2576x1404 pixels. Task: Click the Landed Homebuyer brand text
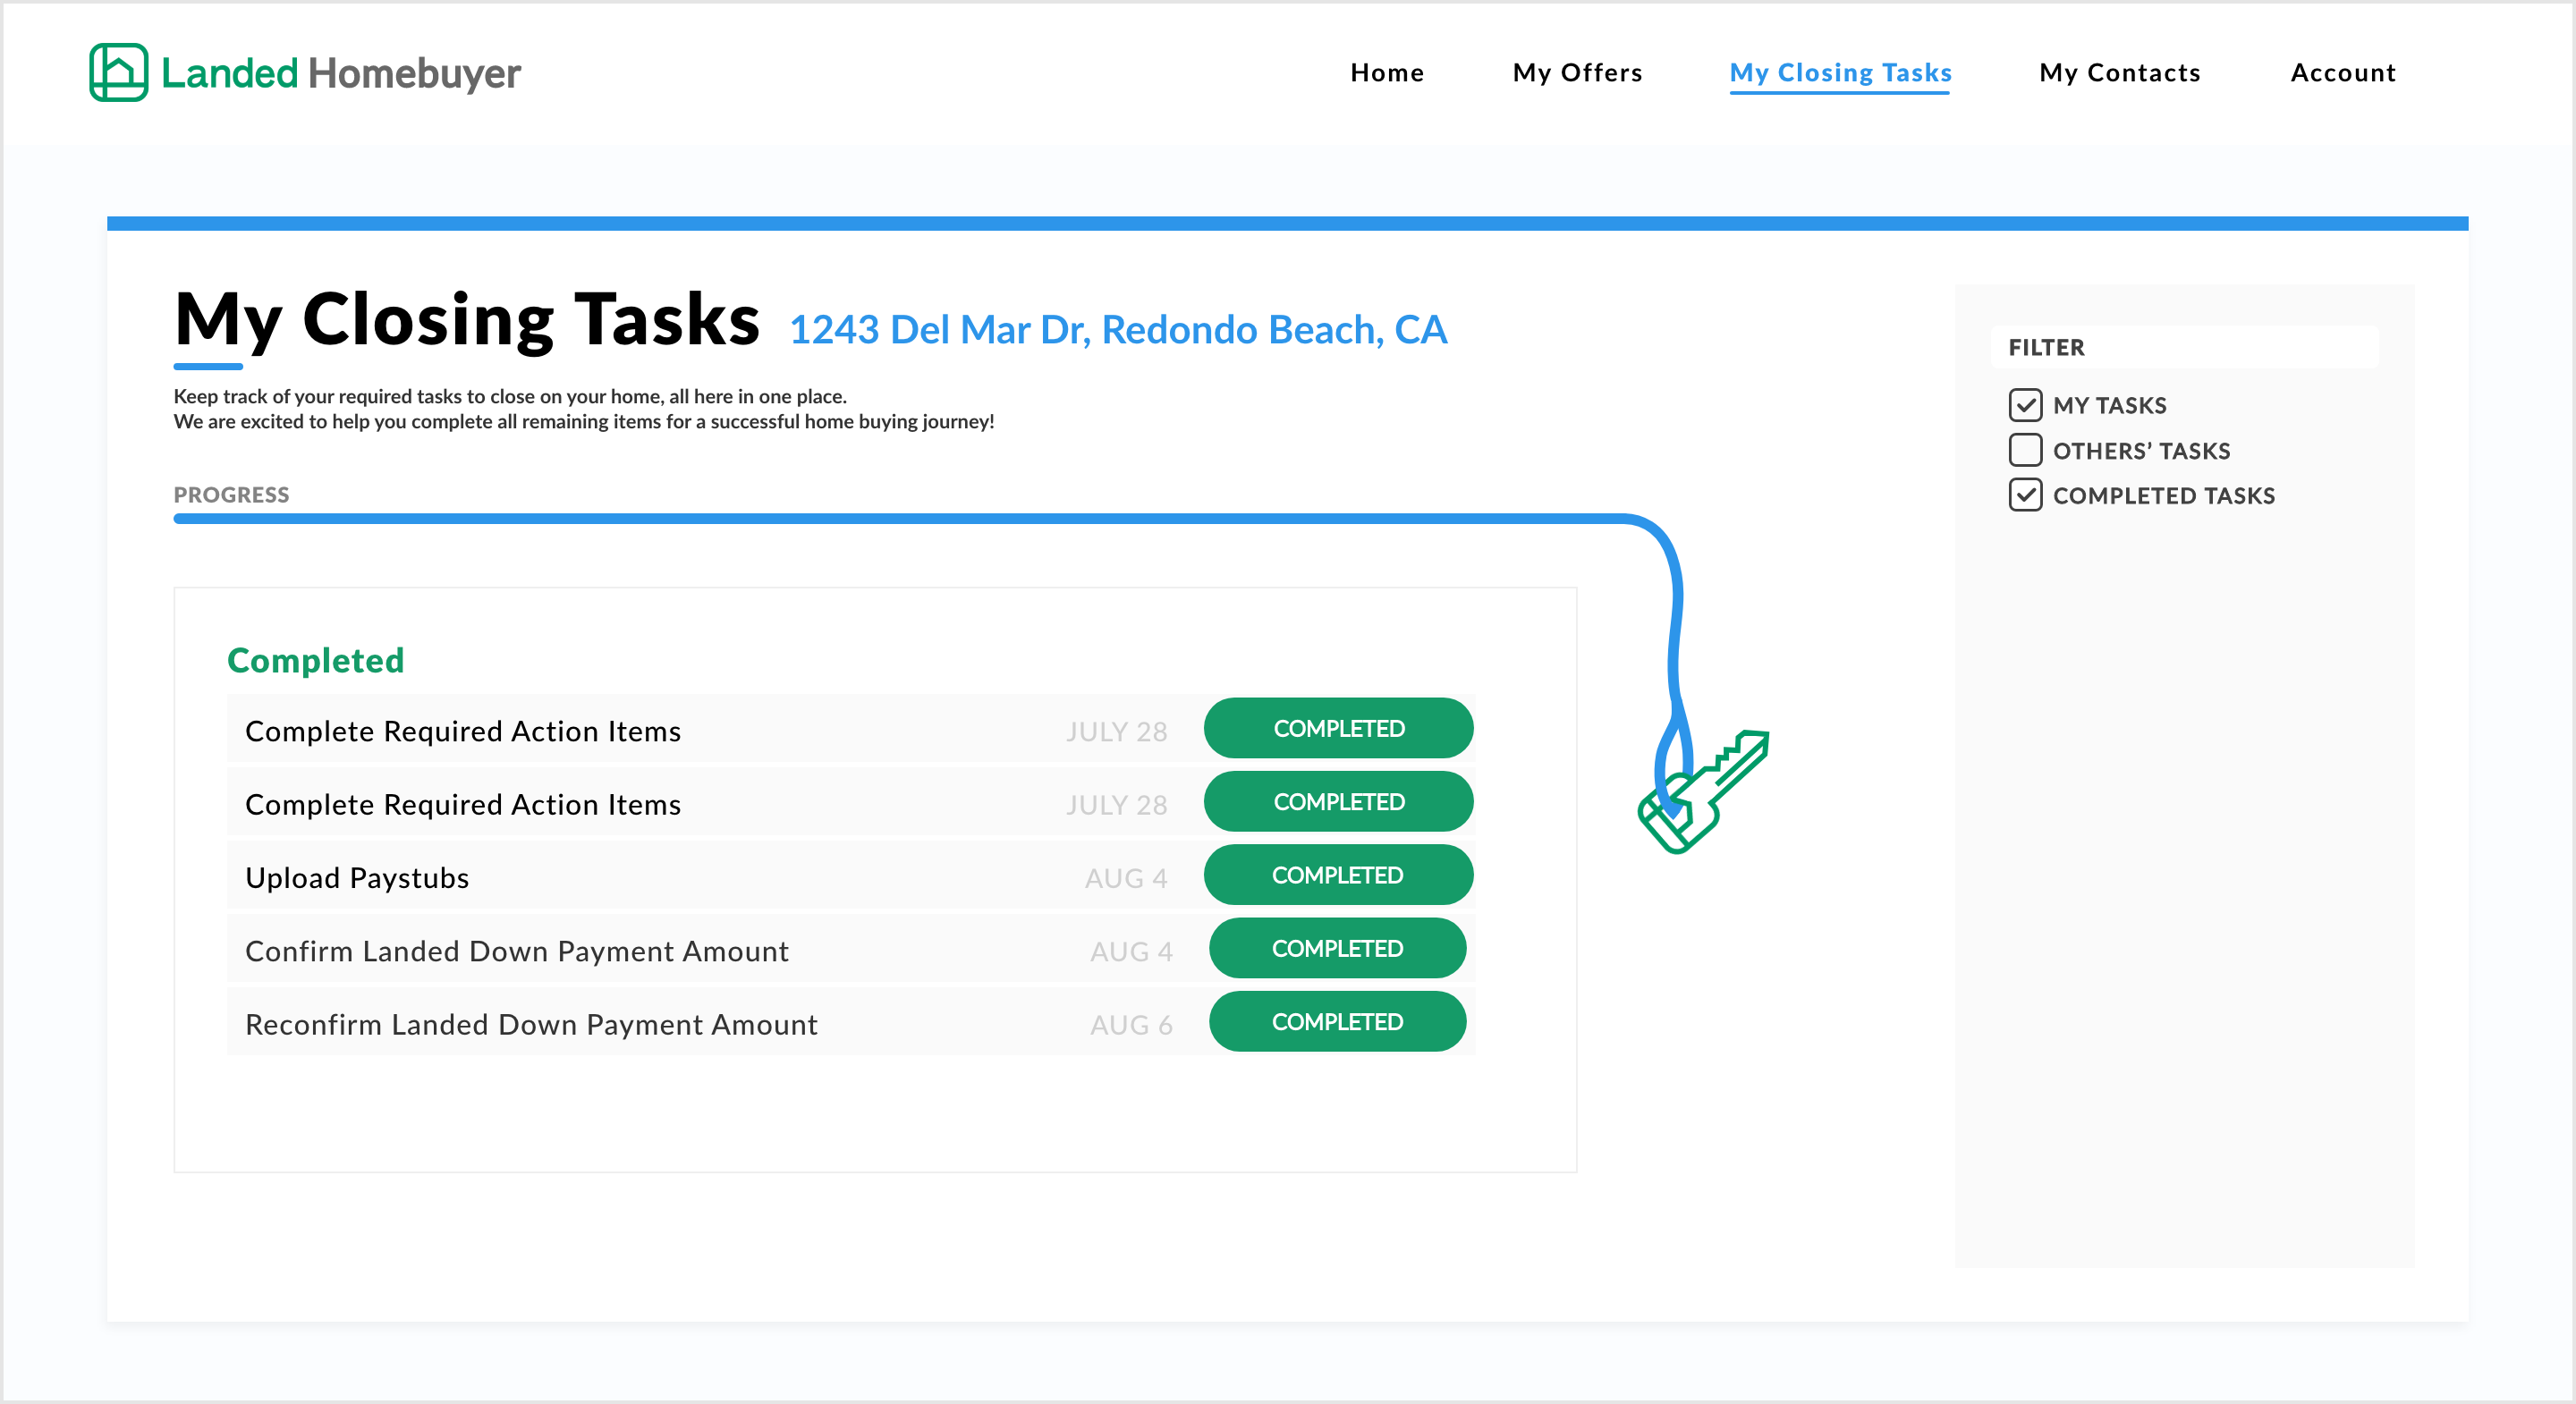(x=341, y=73)
